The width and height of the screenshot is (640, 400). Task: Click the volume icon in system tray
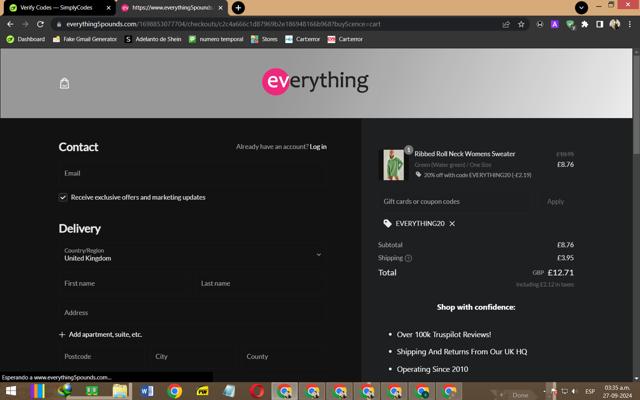coord(573,391)
